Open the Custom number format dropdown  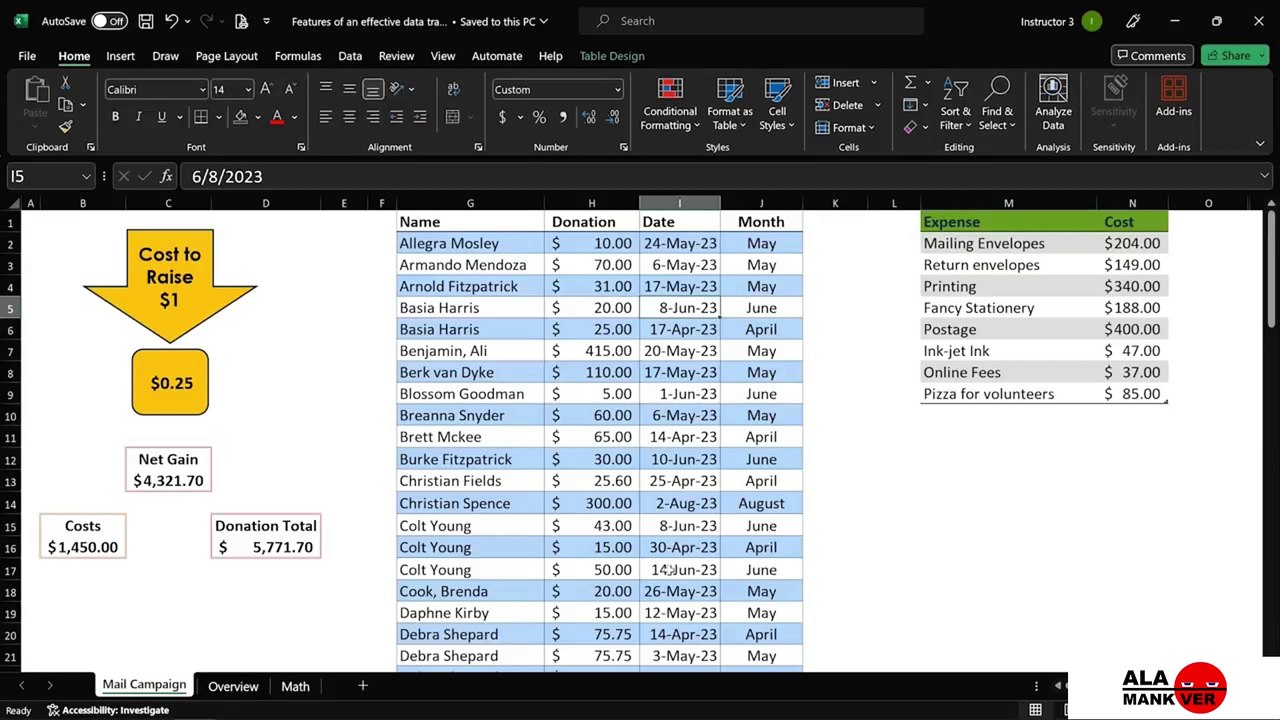point(617,90)
